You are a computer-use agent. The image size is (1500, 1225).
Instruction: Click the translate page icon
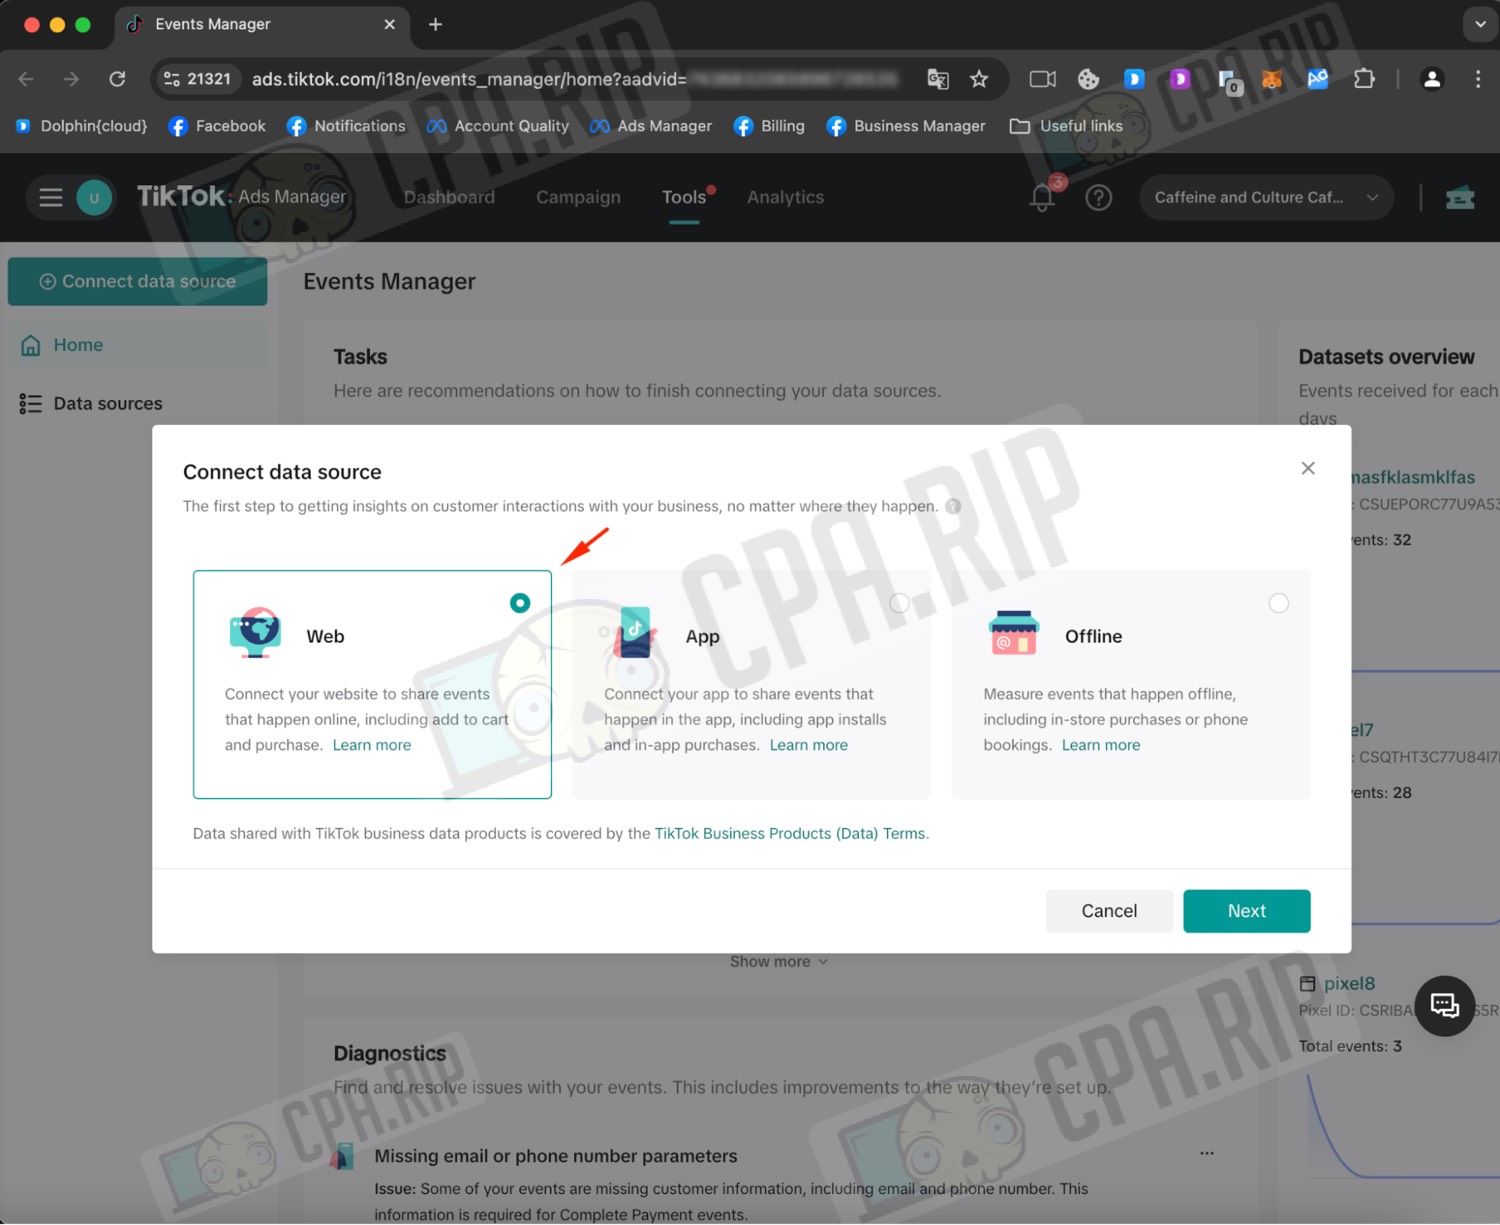938,79
